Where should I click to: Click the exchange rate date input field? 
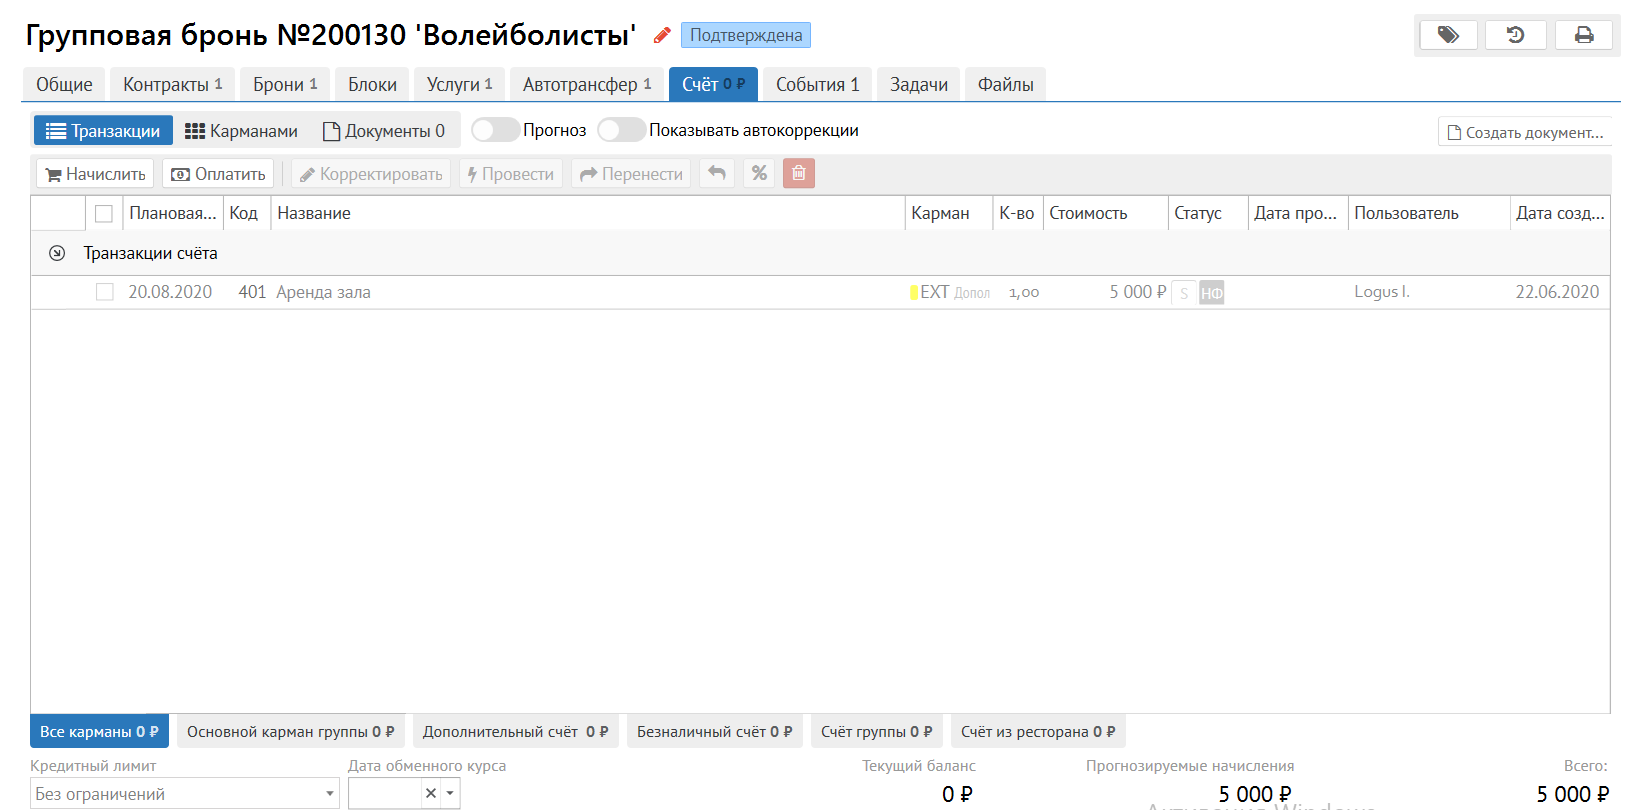(385, 794)
